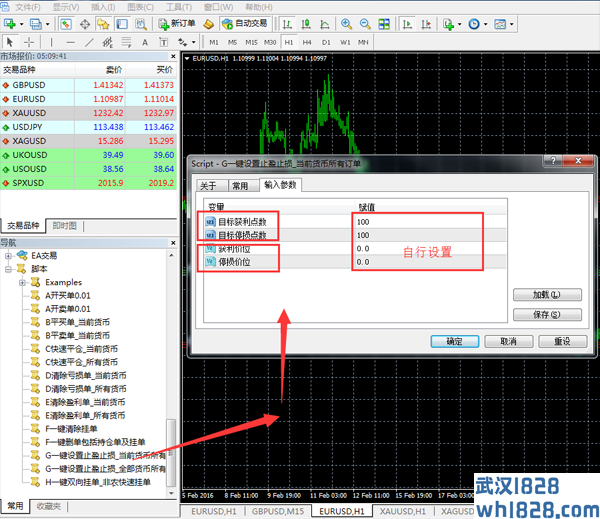Click the 确定 (OK) button
Viewport: 600px width, 519px height.
[454, 341]
